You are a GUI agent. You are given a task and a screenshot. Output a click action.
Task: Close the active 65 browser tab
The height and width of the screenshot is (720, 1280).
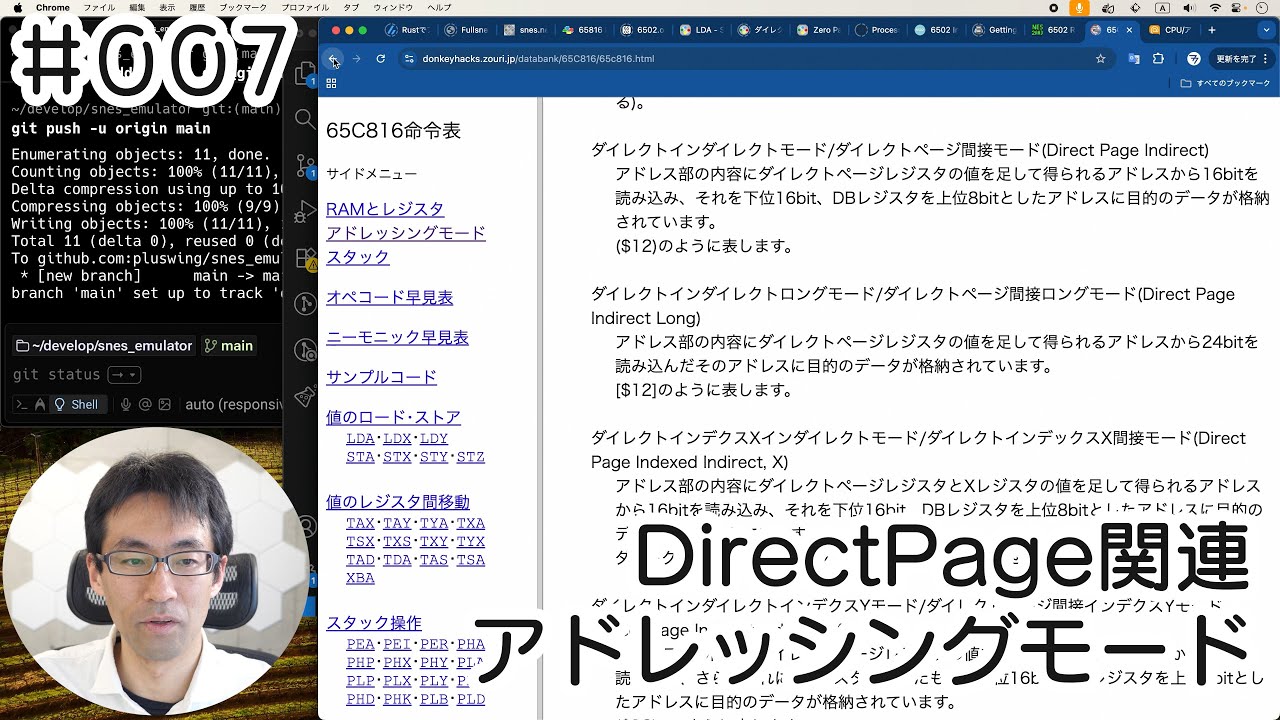1130,30
